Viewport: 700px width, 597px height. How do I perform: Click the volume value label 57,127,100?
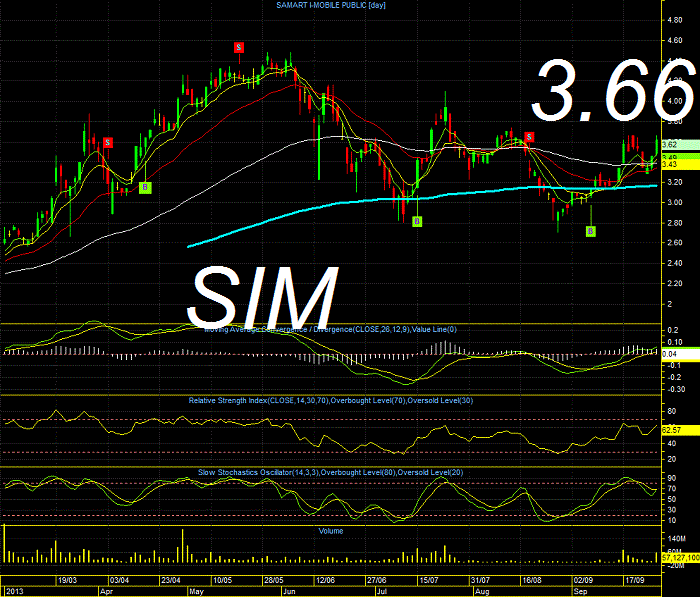pyautogui.click(x=680, y=558)
